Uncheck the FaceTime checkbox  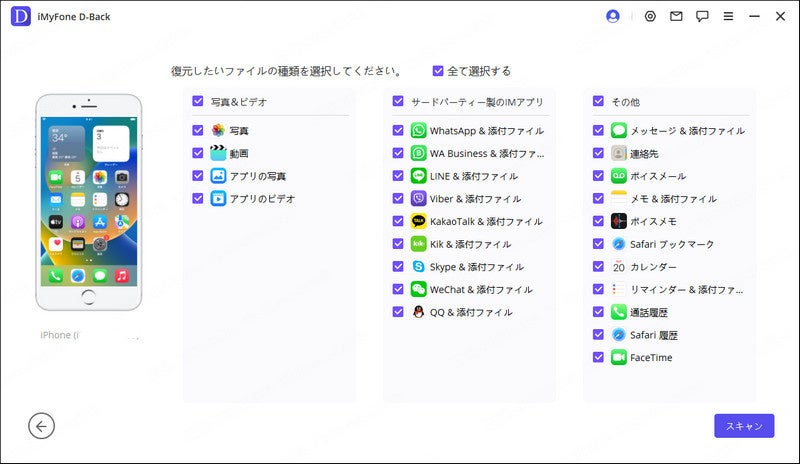coord(598,357)
